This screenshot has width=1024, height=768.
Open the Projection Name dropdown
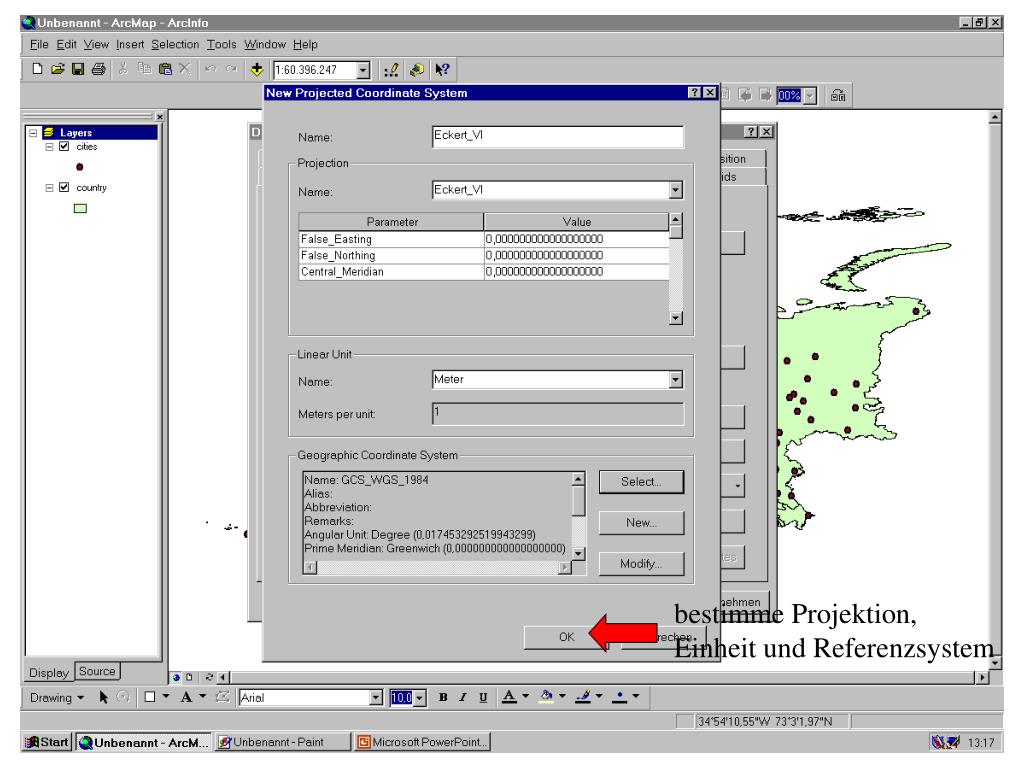(x=675, y=190)
